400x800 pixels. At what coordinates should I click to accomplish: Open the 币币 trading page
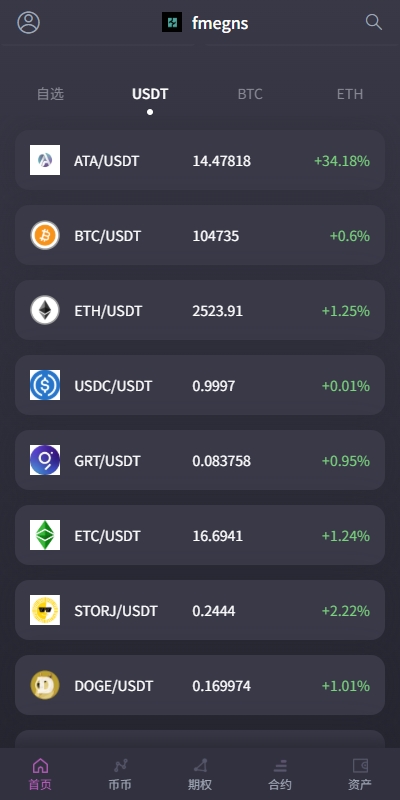(x=120, y=774)
